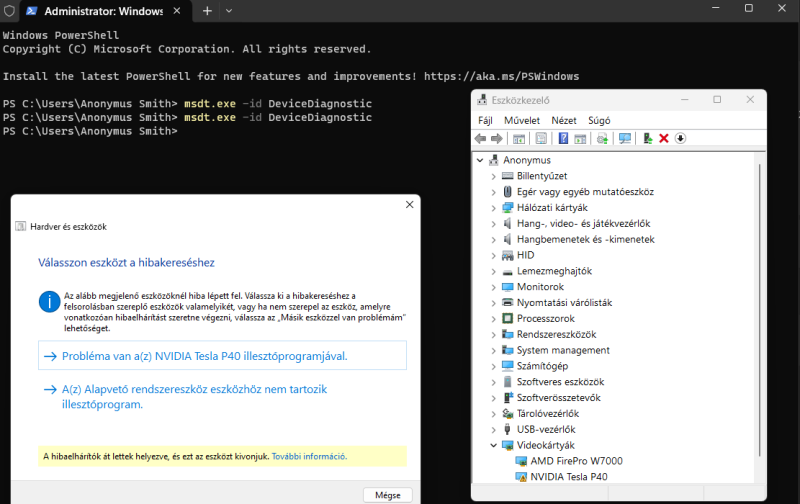
Task: Click the circled down-arrow toolbar icon
Action: (x=680, y=138)
